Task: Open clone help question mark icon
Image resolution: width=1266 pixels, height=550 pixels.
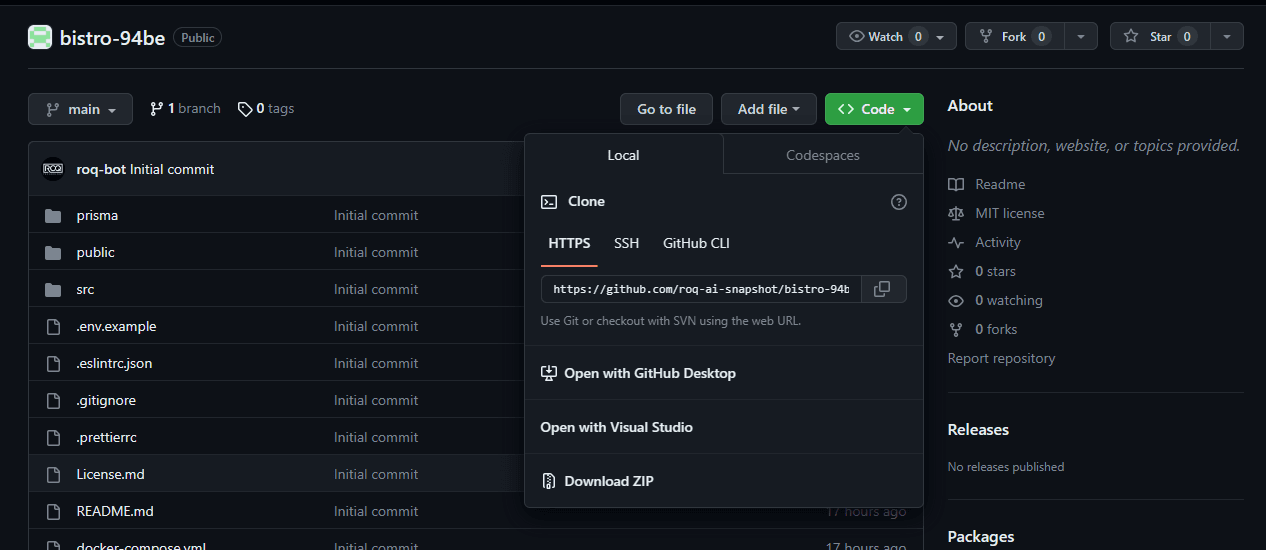Action: tap(899, 202)
